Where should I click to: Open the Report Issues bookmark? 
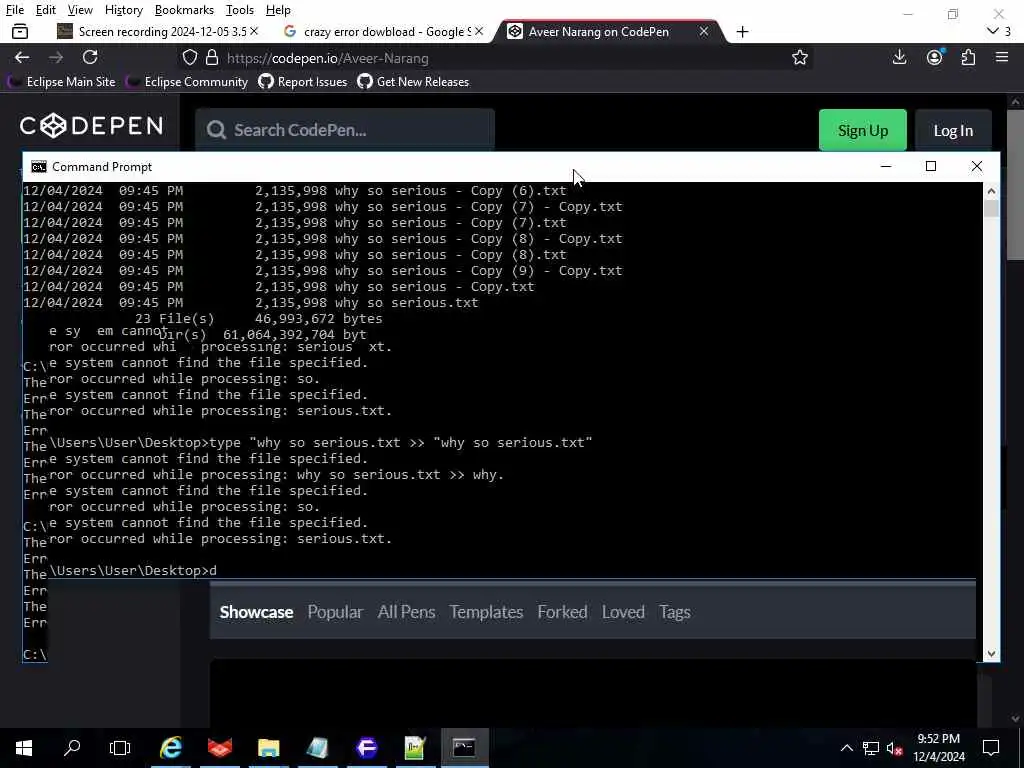(303, 82)
